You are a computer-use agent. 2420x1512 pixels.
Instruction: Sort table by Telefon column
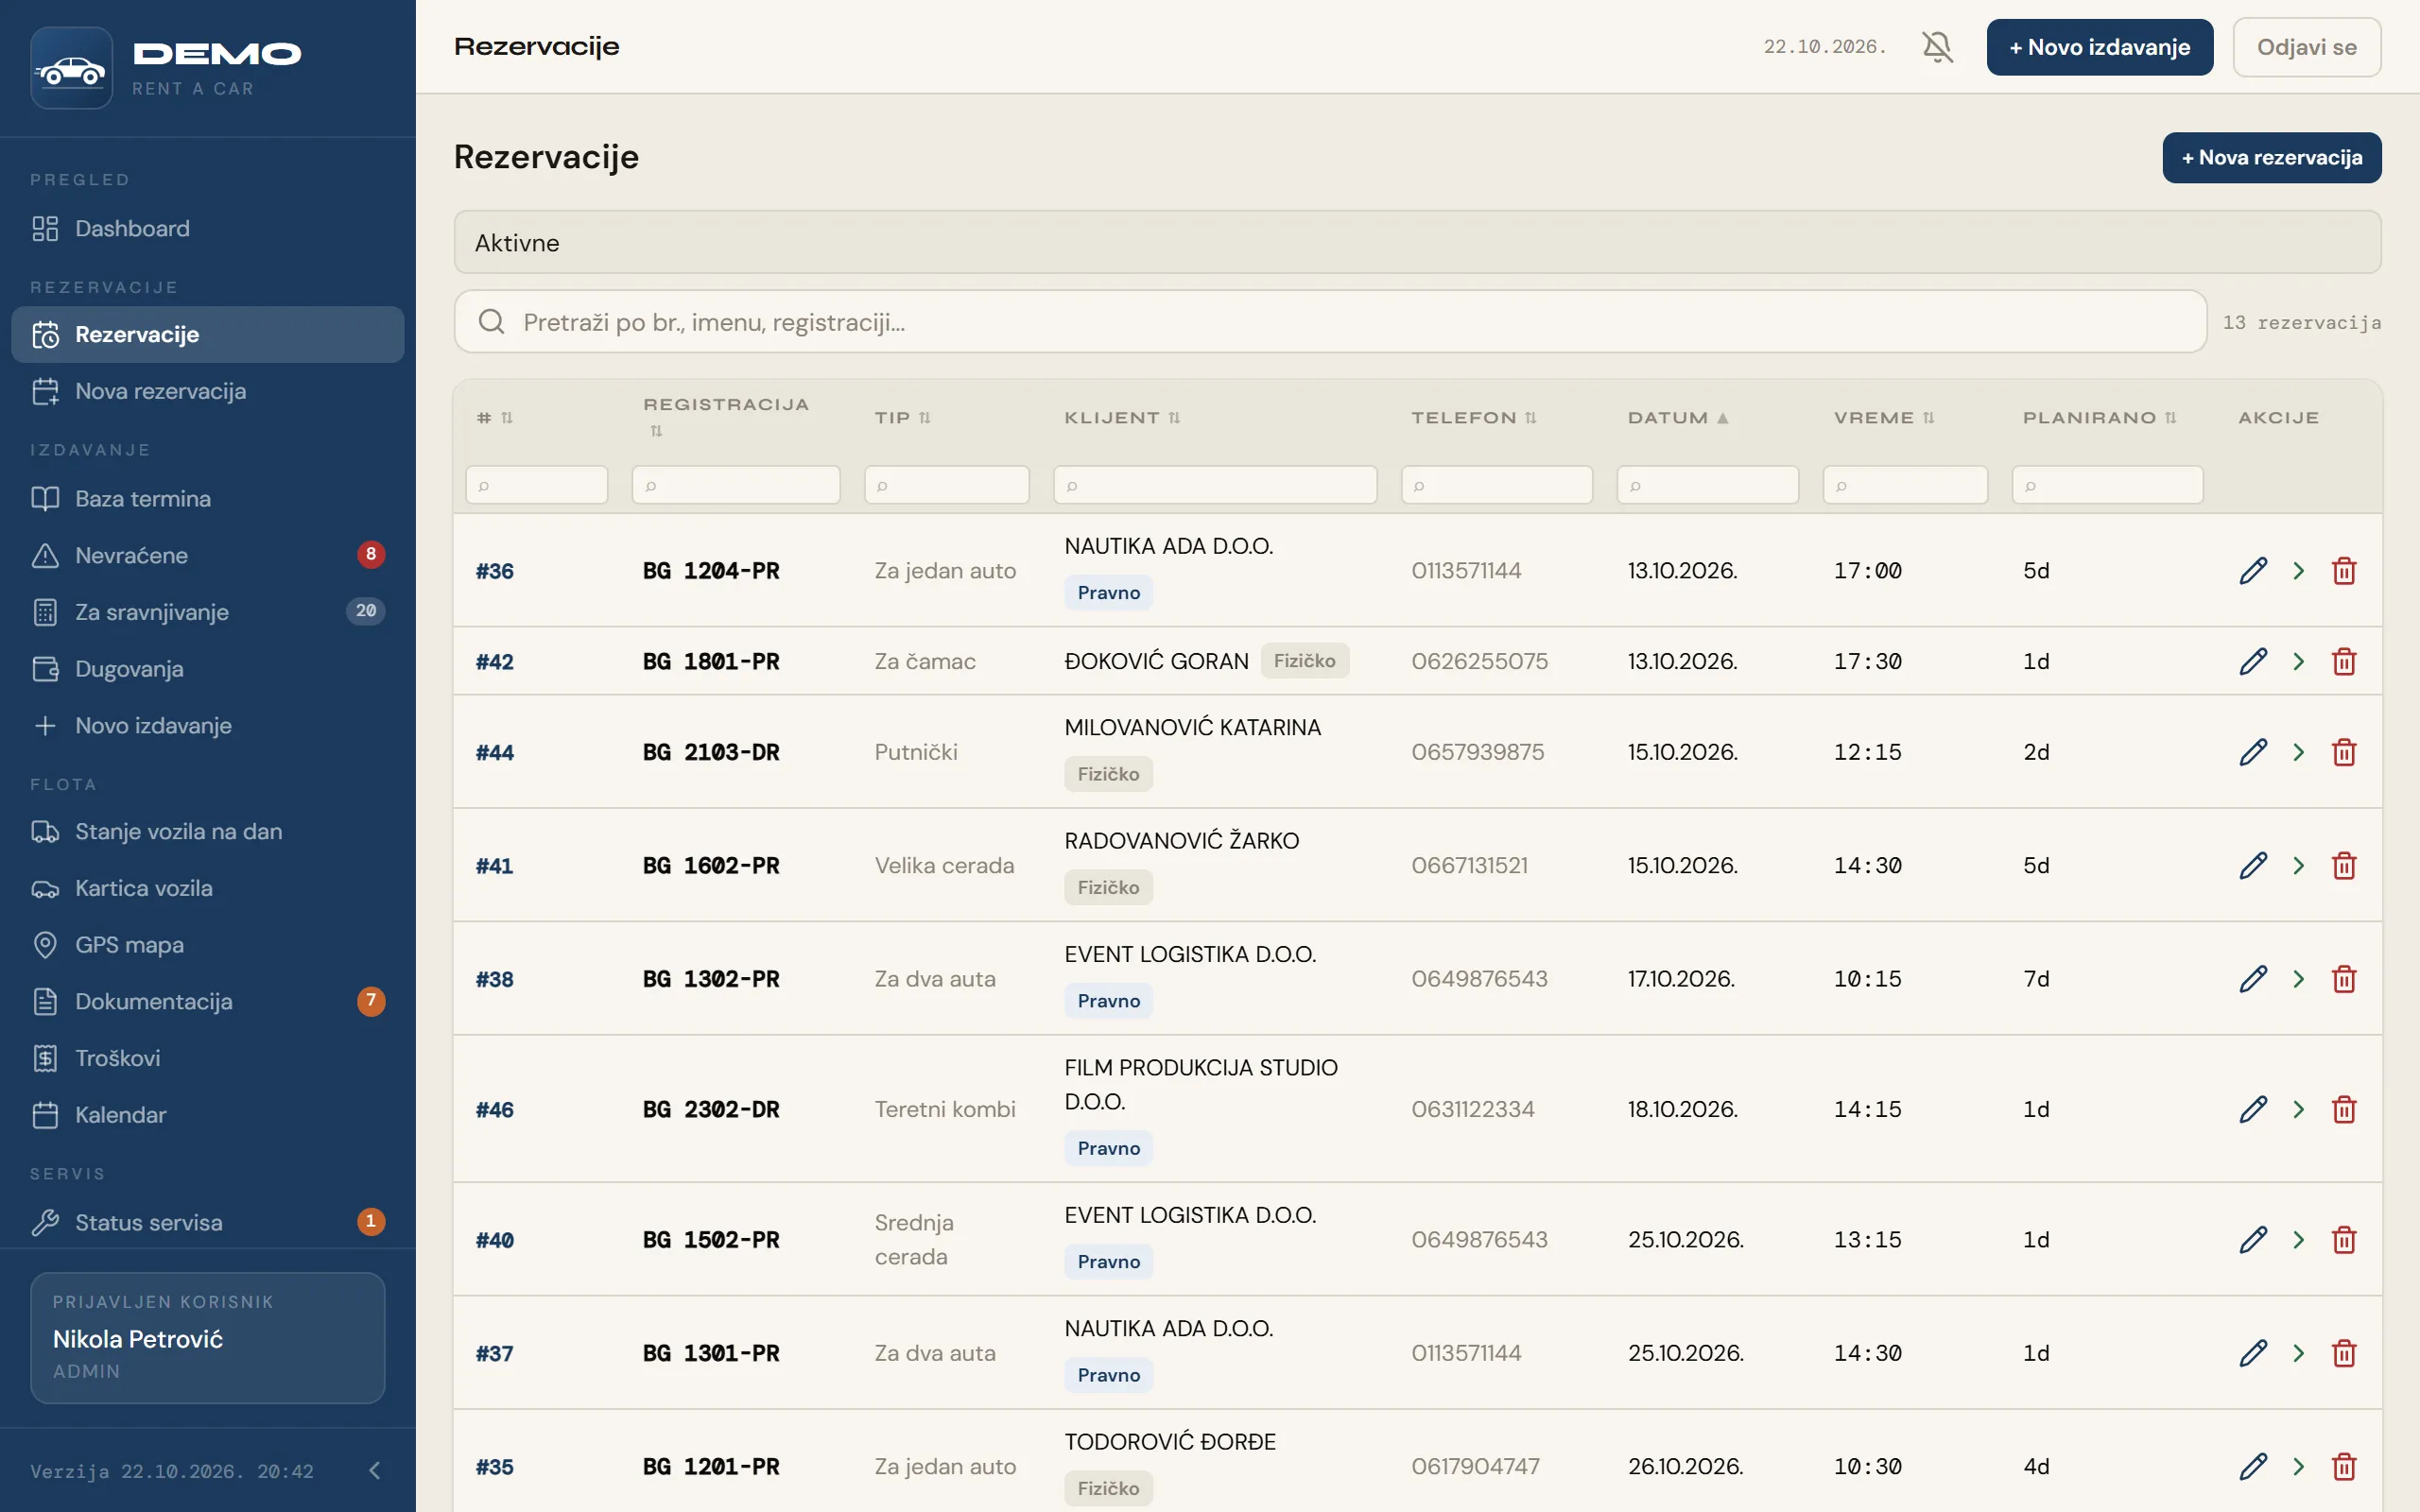coord(1473,418)
